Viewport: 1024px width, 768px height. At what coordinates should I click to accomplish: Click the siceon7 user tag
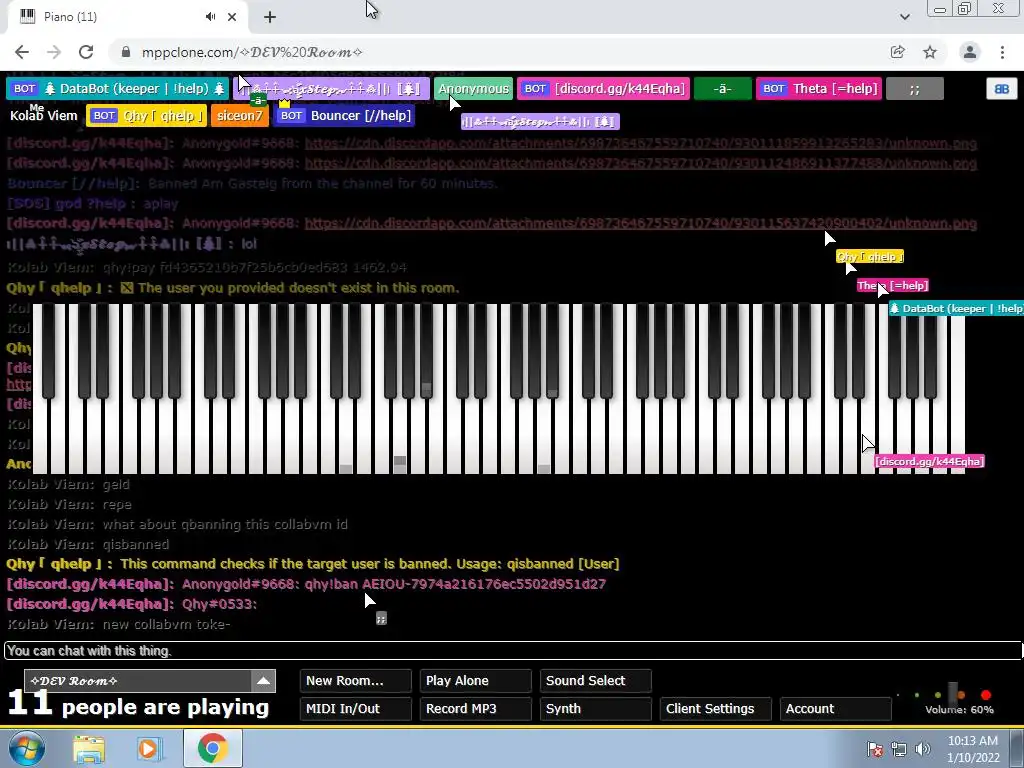coord(240,116)
